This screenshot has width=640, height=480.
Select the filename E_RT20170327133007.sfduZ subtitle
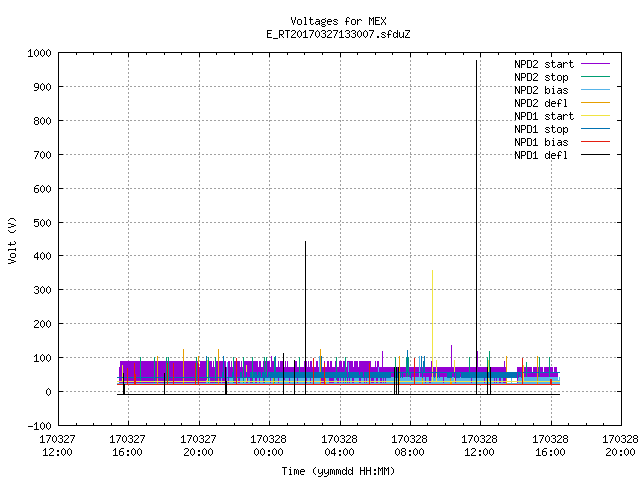coord(338,34)
